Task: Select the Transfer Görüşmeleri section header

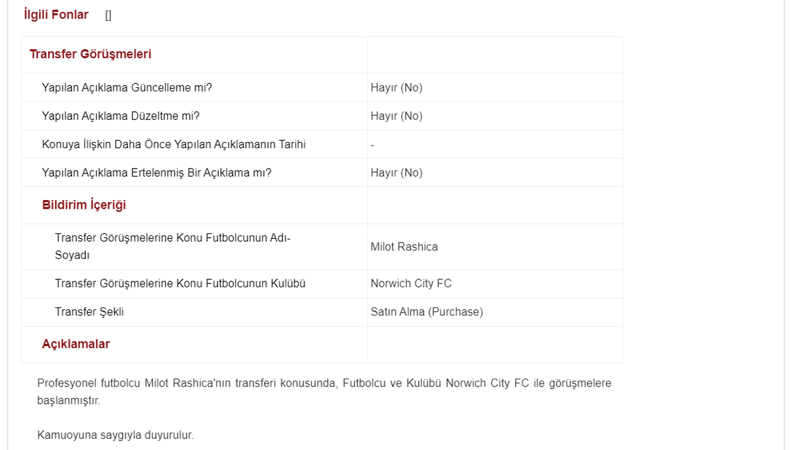Action: (x=90, y=54)
